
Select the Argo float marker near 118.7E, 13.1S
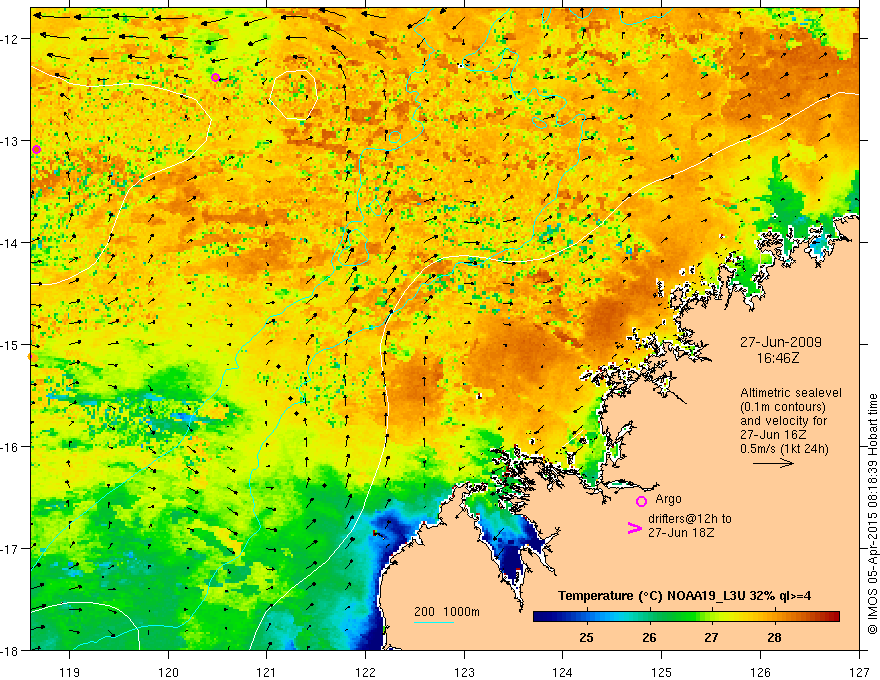click(x=36, y=149)
